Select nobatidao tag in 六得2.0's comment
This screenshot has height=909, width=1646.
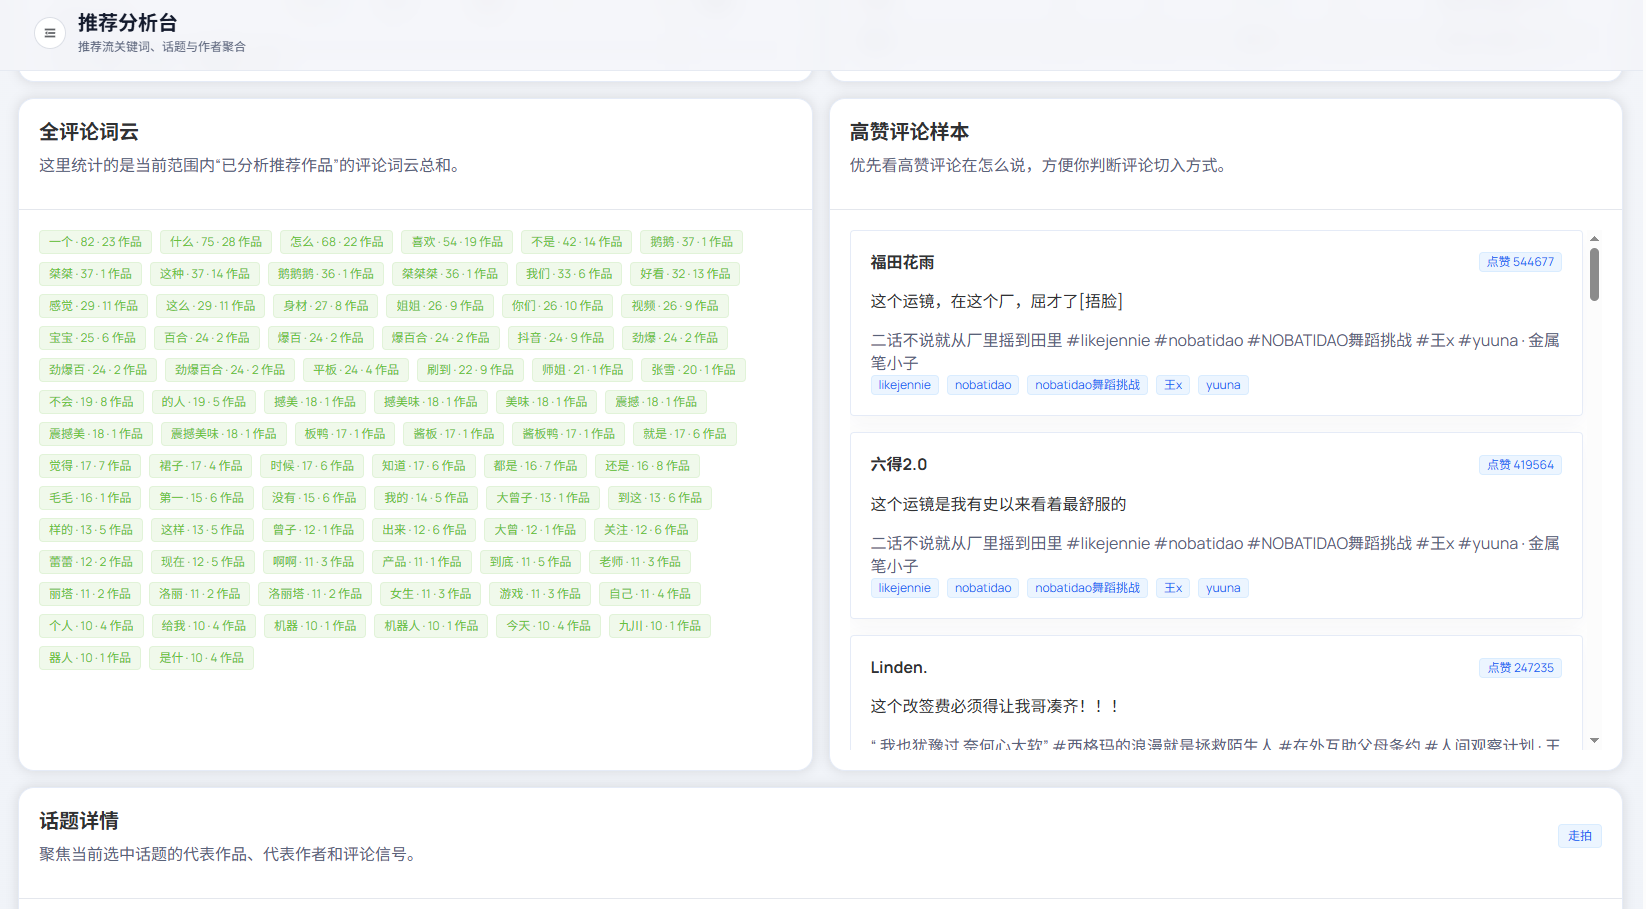tap(983, 588)
